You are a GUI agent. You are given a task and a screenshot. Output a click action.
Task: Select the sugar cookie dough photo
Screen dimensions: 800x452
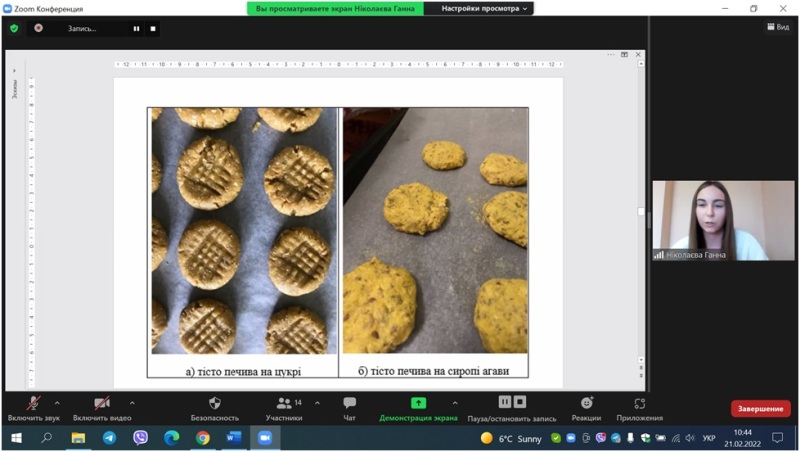coord(244,231)
